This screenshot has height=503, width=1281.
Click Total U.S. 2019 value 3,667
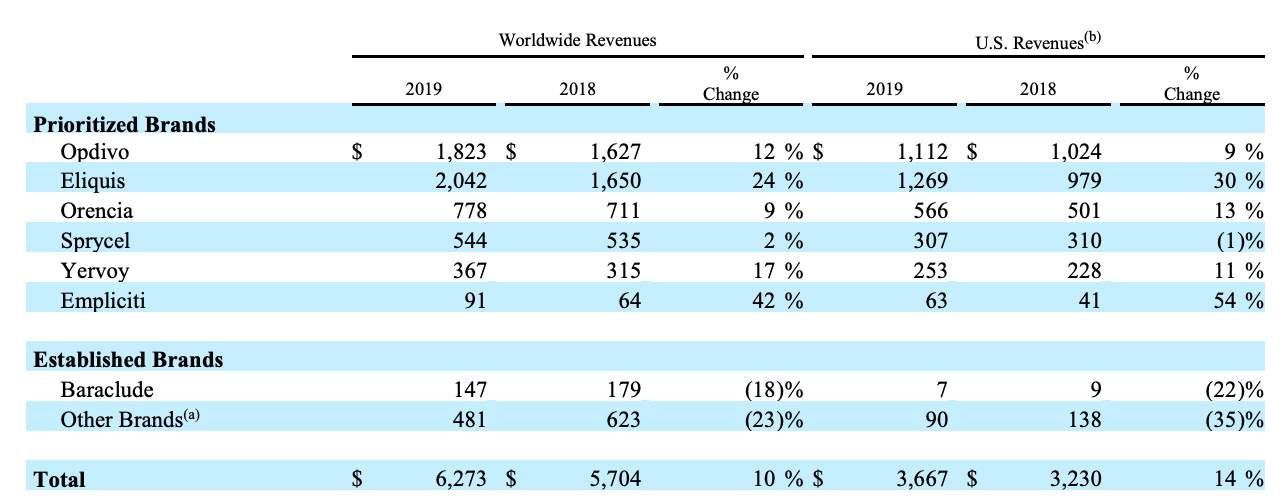[923, 479]
